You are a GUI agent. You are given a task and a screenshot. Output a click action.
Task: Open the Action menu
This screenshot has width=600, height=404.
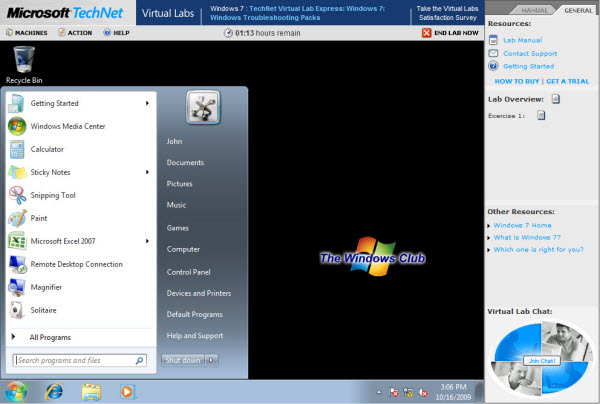tap(75, 33)
